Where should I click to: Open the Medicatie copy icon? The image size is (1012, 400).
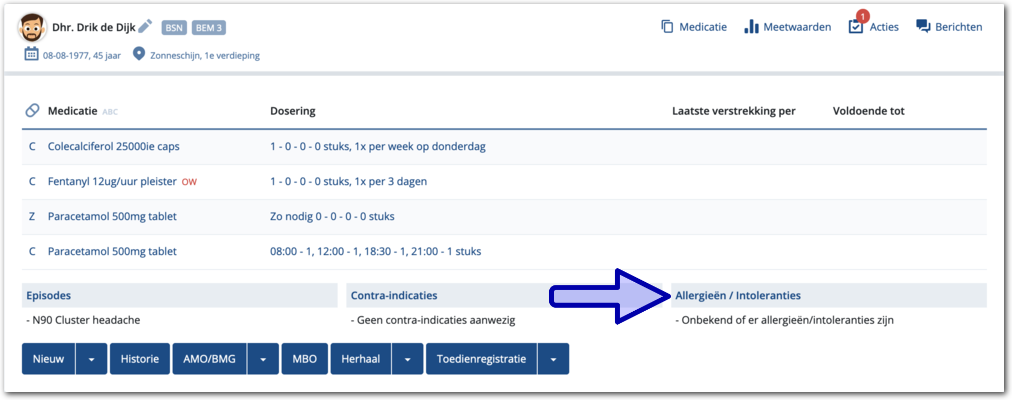point(667,27)
